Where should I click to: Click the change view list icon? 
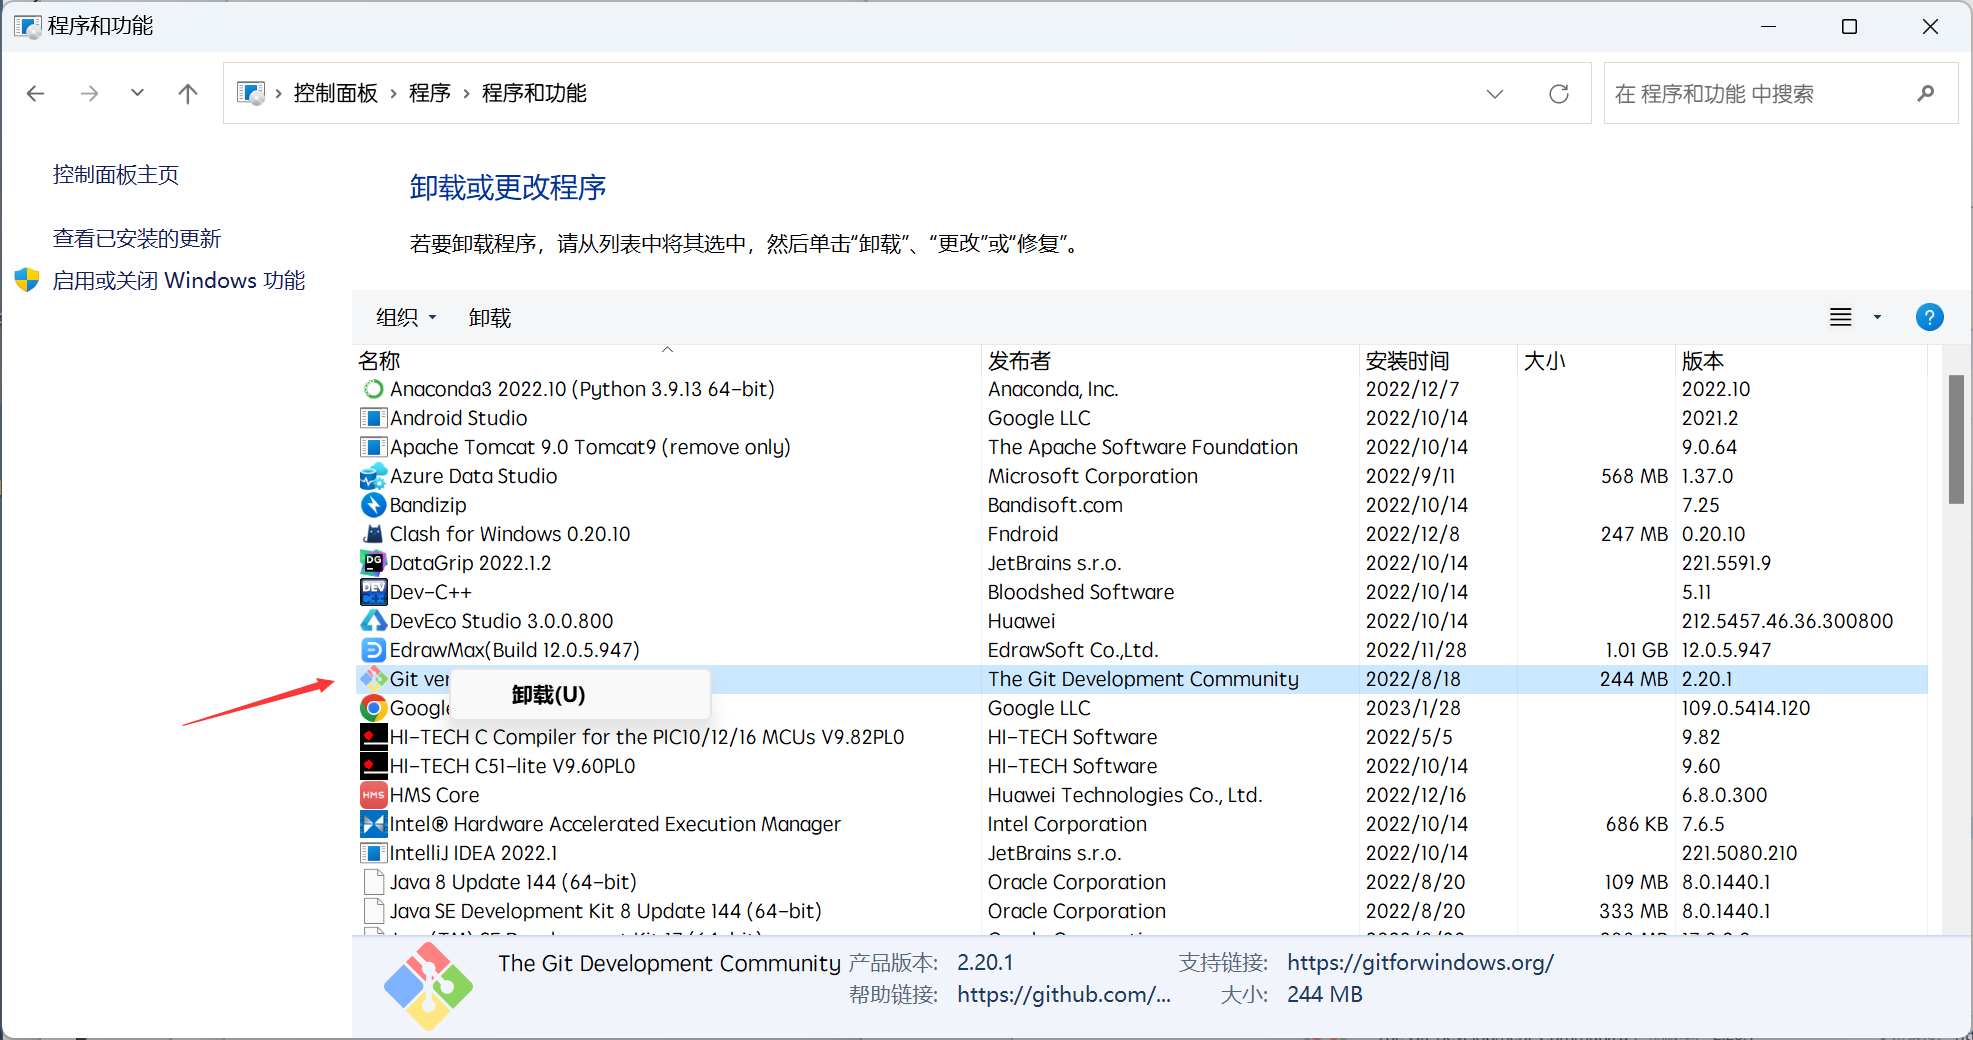(x=1840, y=317)
